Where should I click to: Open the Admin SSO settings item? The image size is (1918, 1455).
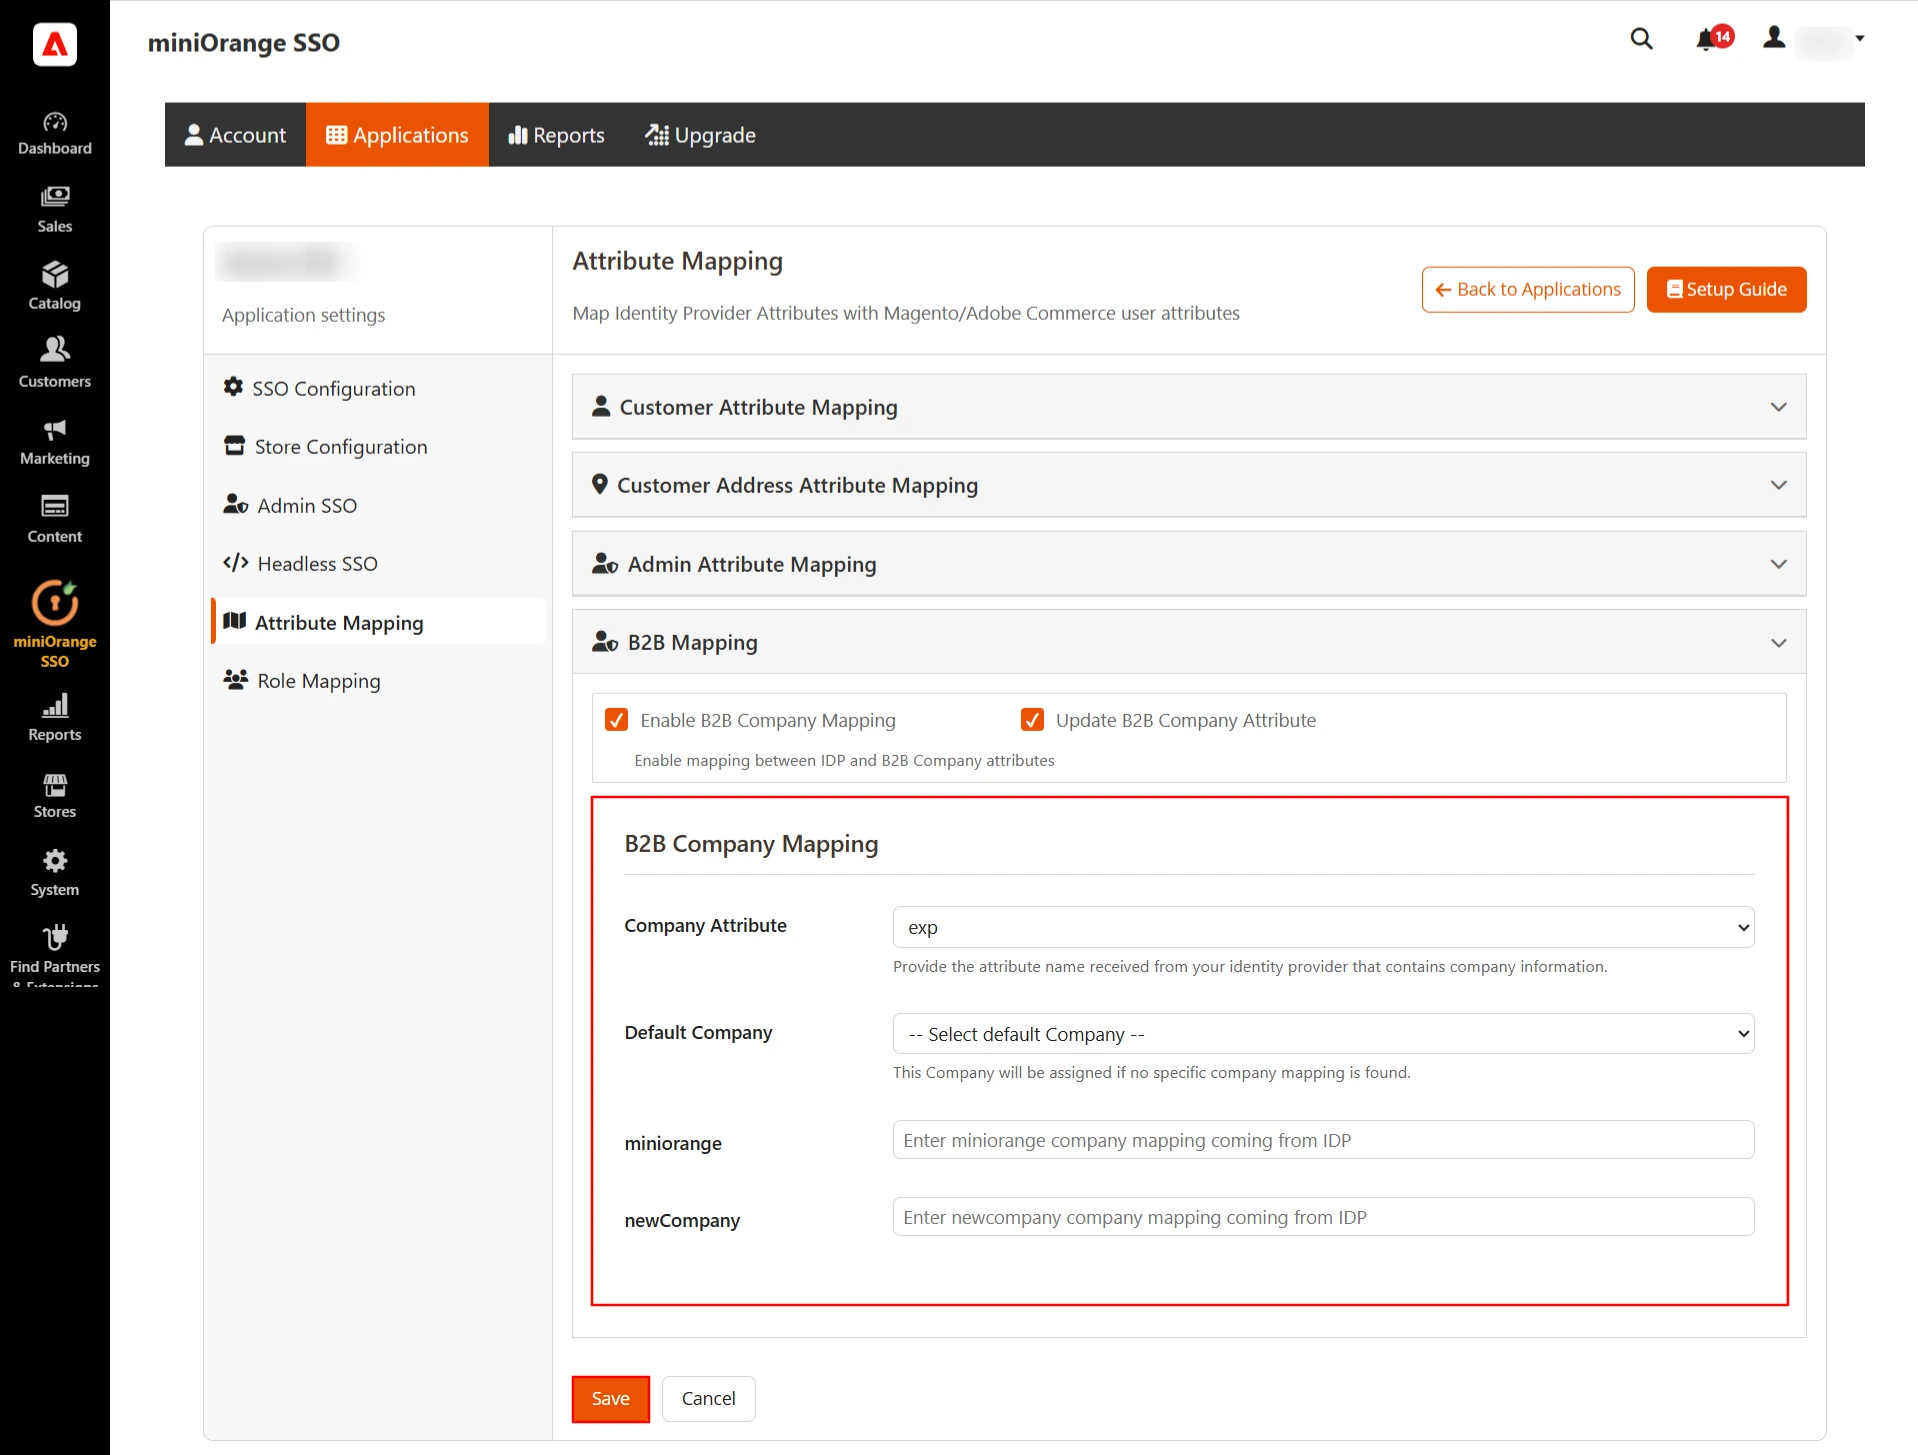378,505
